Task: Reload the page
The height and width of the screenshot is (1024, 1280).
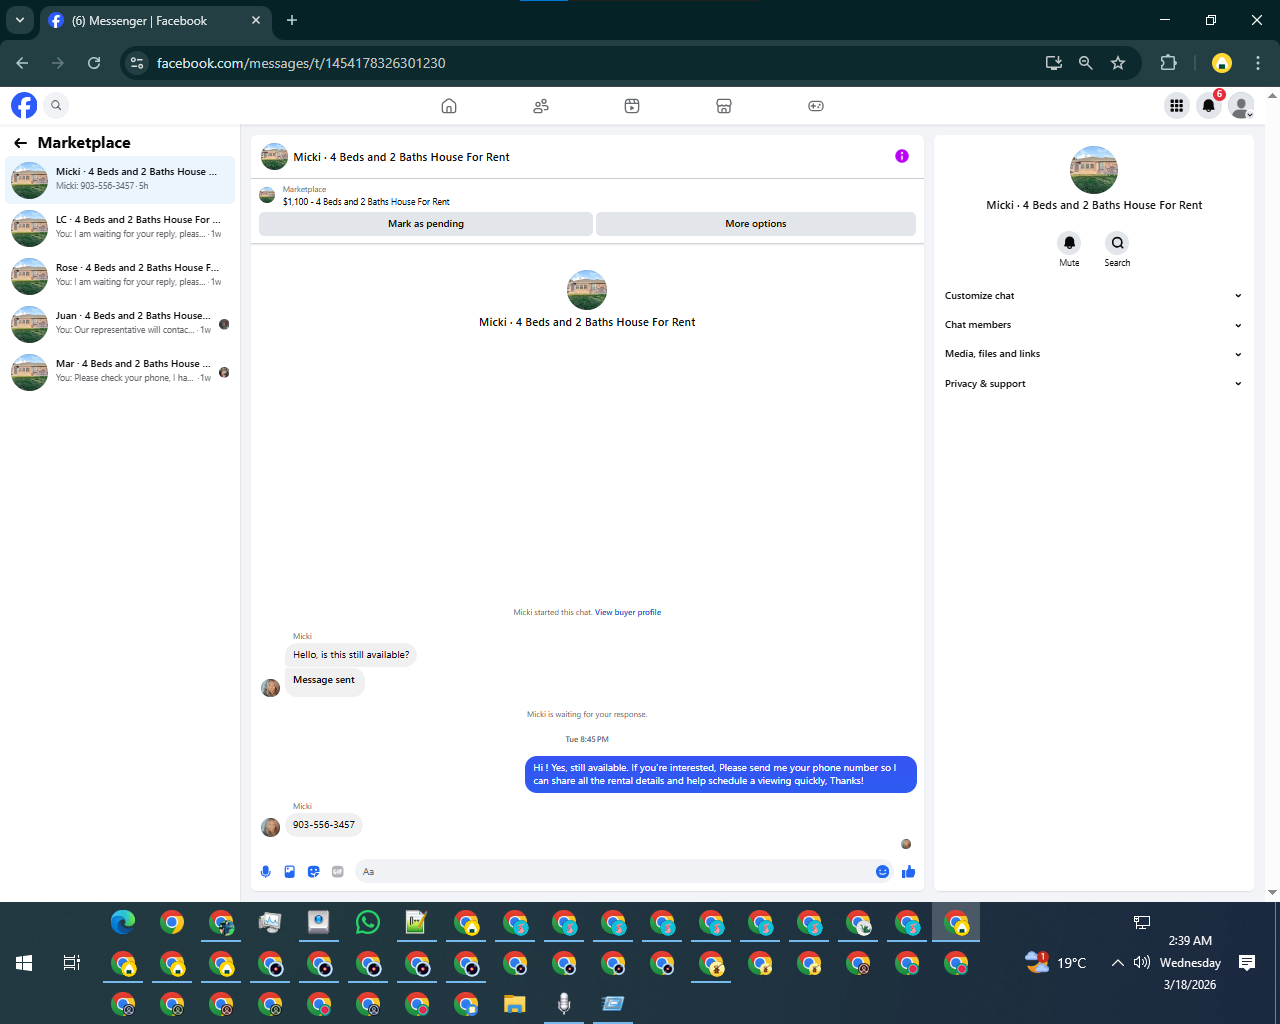Action: 94,63
